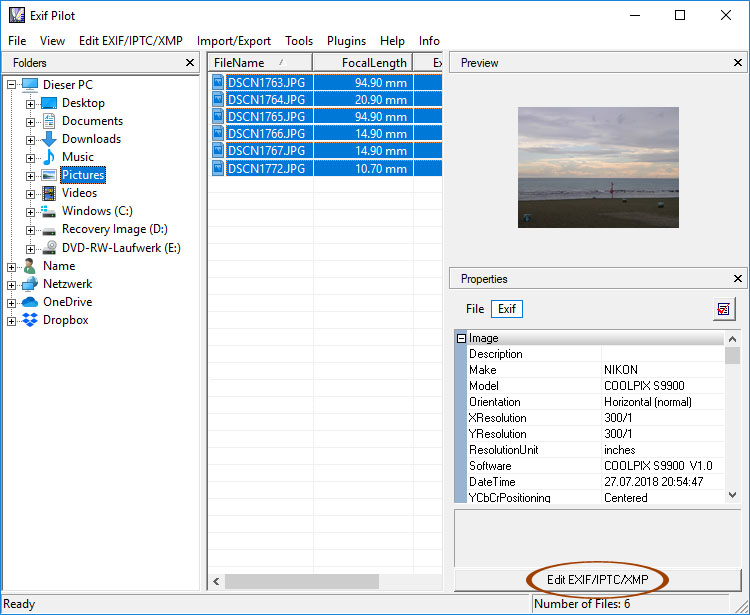Select the Dieser PC computer icon

pyautogui.click(x=30, y=85)
